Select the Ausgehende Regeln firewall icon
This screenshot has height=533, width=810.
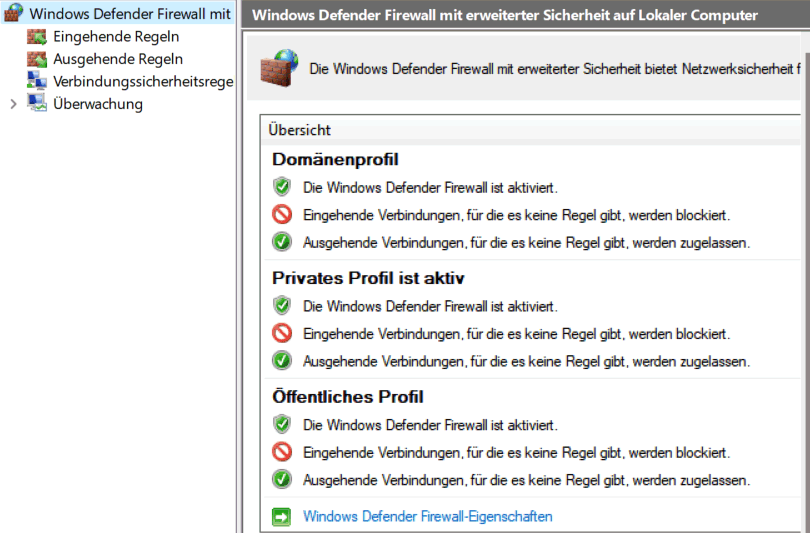37,59
